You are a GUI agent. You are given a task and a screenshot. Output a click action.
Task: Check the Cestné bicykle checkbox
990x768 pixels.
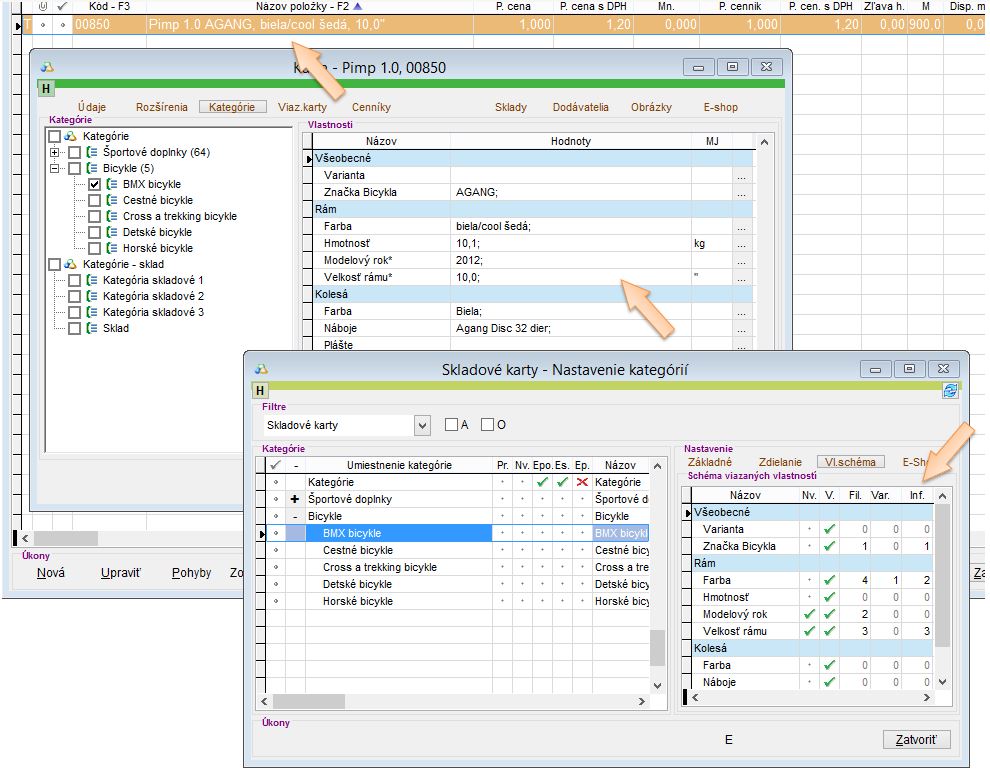94,201
